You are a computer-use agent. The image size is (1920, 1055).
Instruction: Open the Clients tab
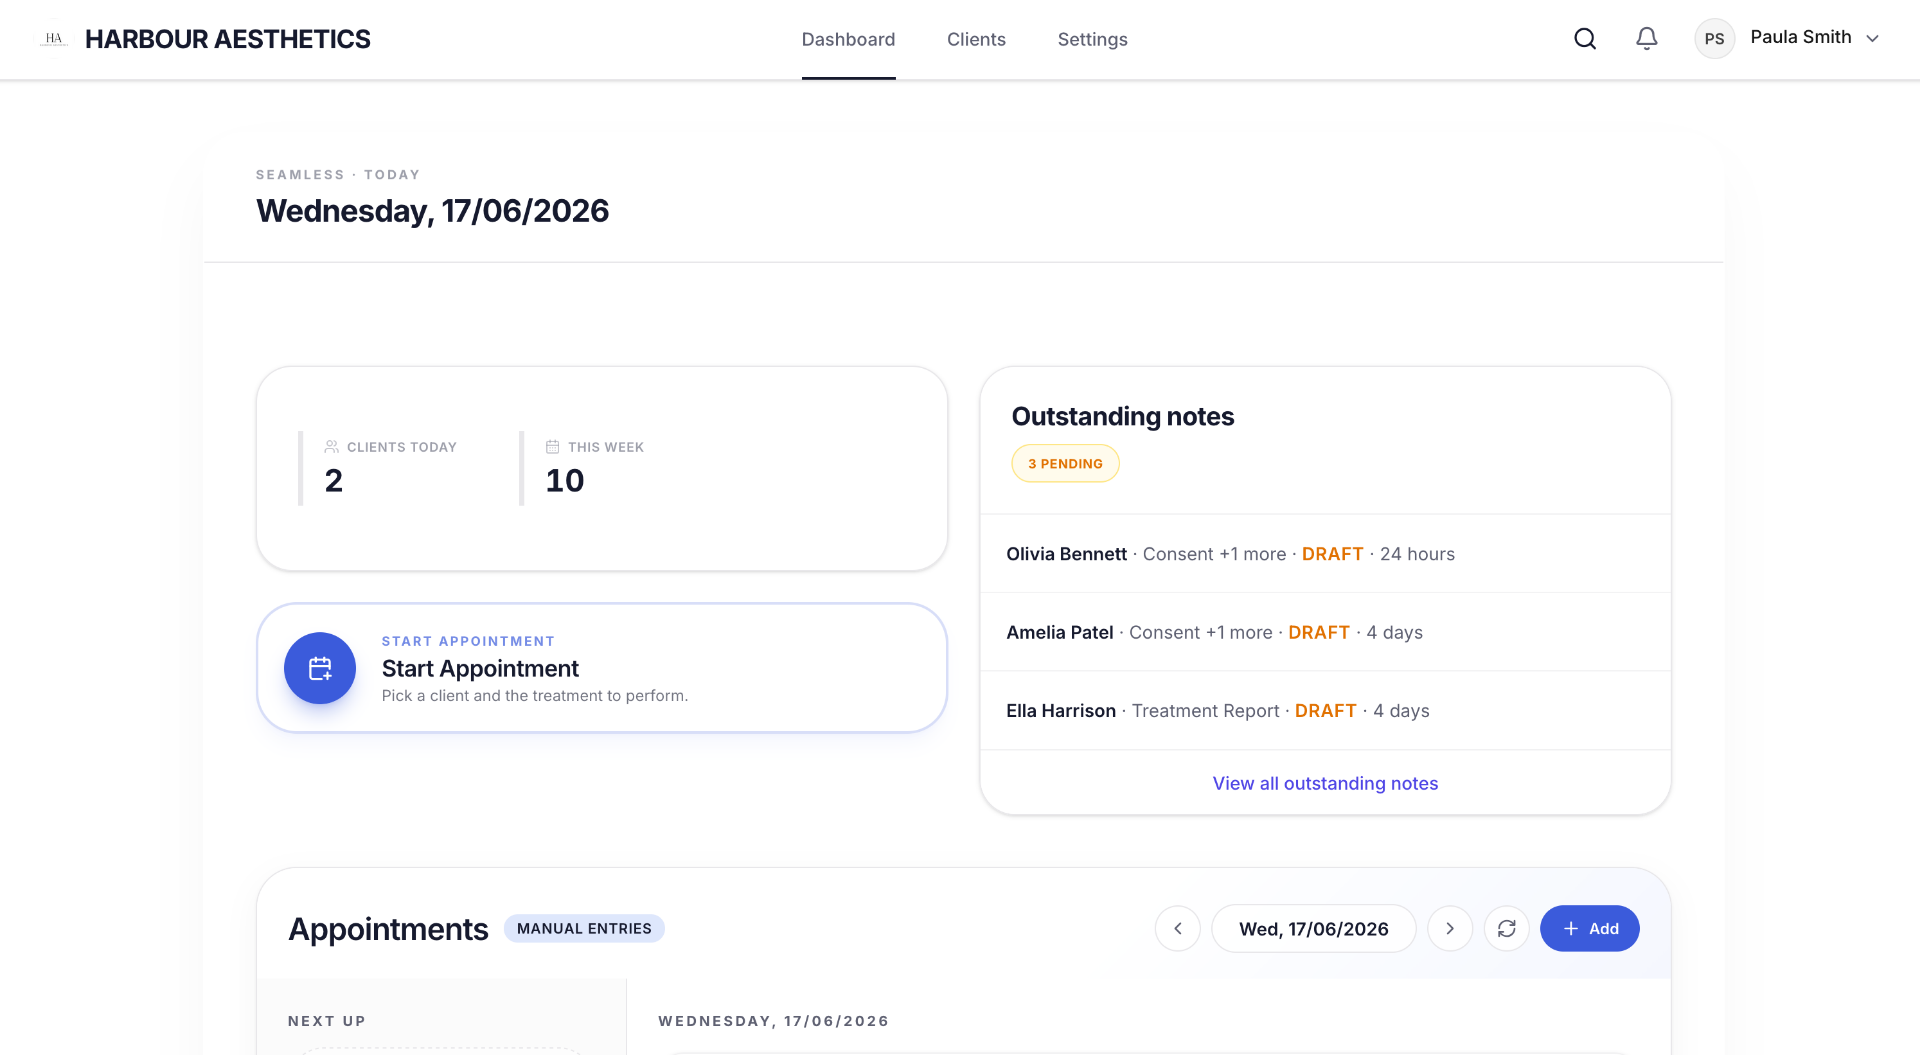pos(976,39)
